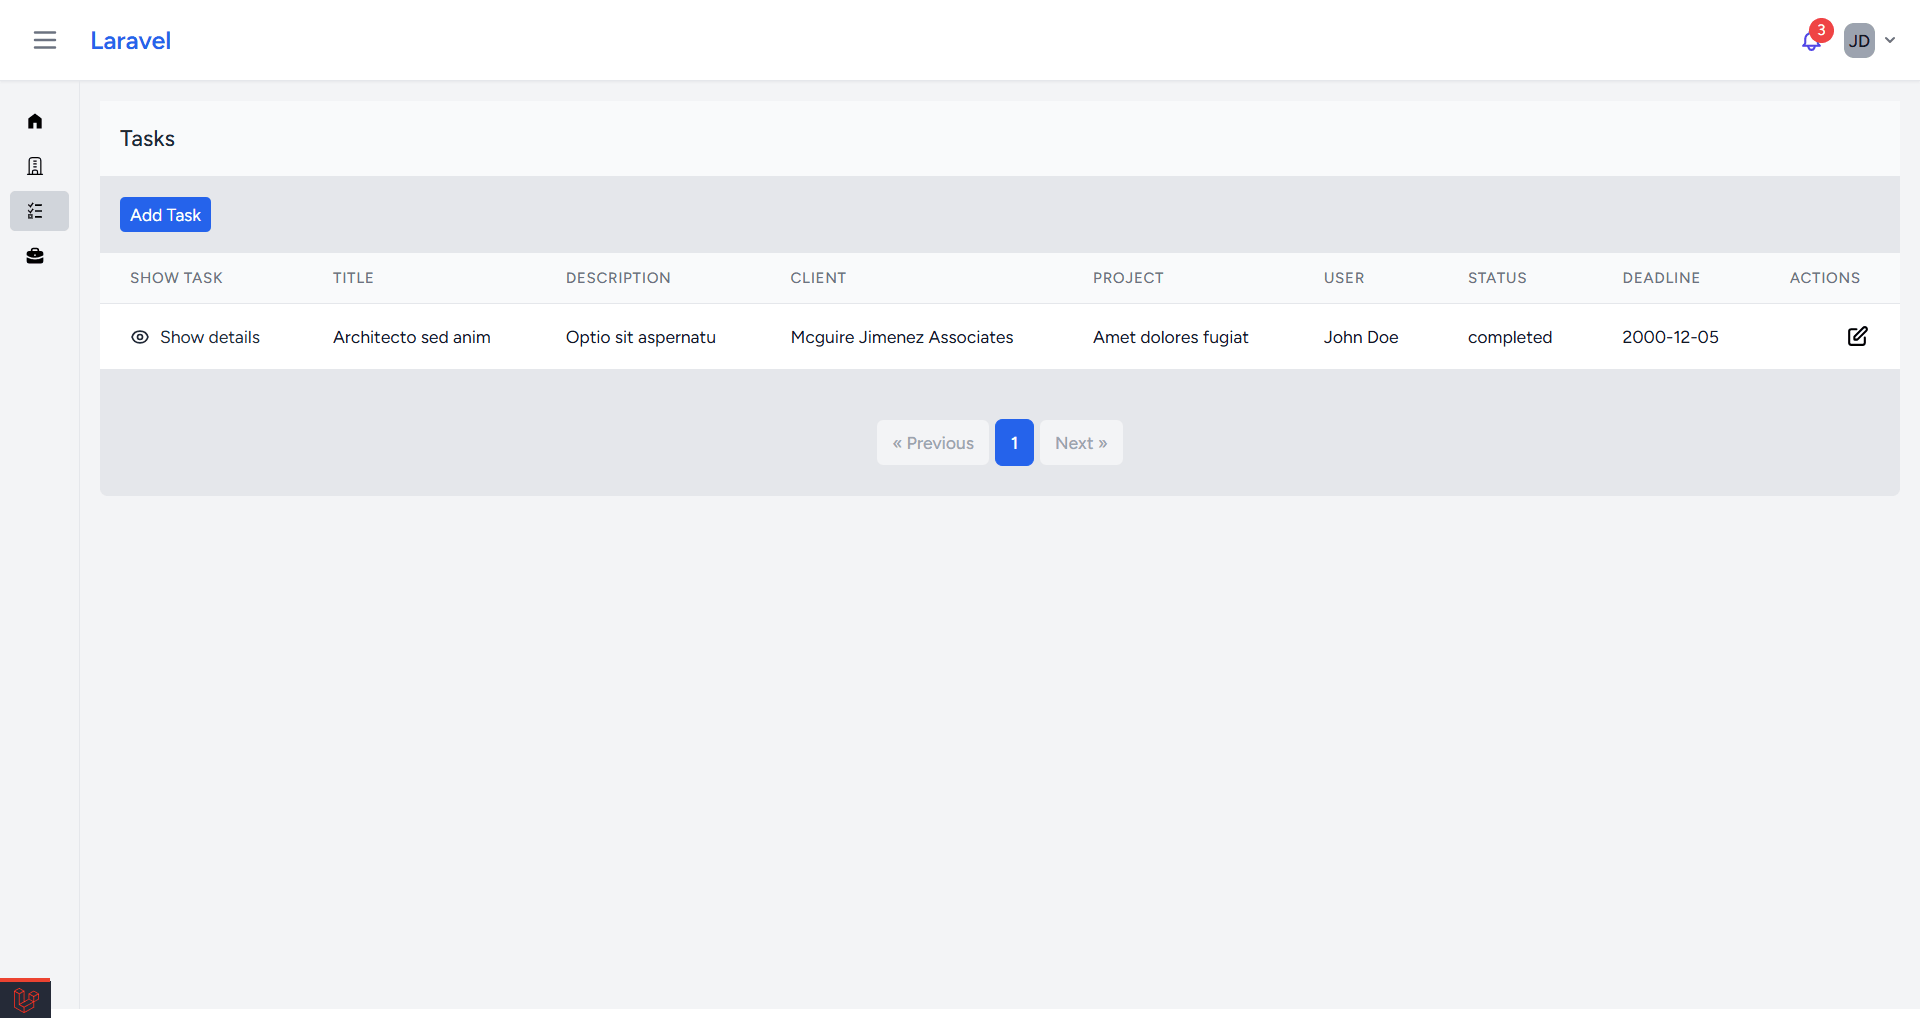
Task: Toggle the hamburger sidebar menu
Action: pos(45,40)
